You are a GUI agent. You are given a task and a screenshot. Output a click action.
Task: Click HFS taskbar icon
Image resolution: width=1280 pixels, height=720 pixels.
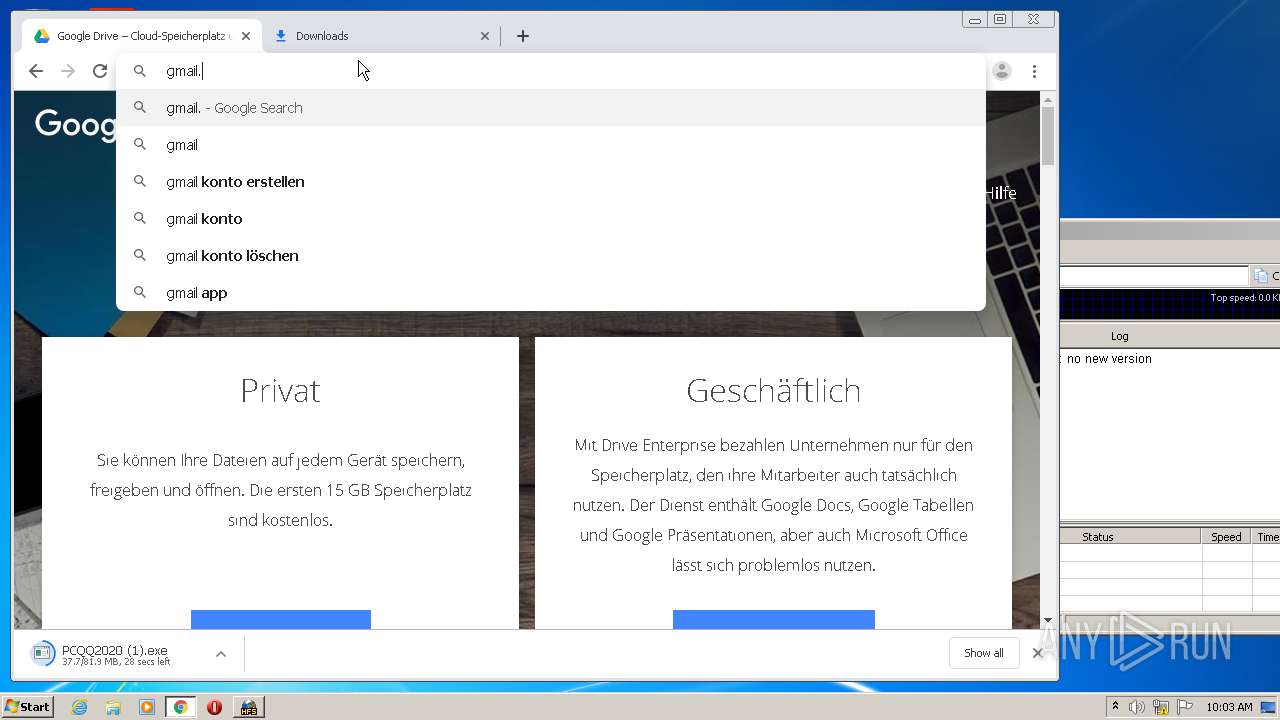tap(248, 707)
